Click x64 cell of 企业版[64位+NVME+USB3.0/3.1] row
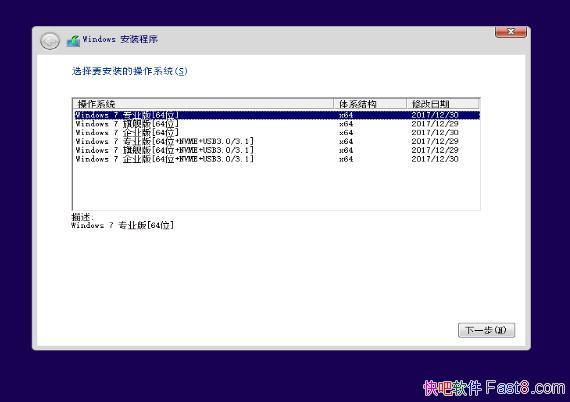The width and height of the screenshot is (570, 402). (346, 159)
